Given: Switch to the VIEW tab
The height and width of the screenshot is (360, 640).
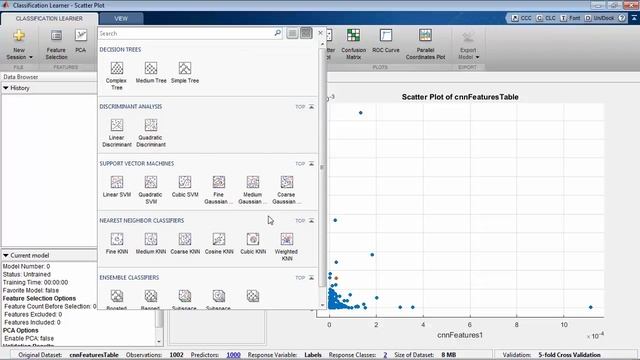Looking at the screenshot, I should (x=121, y=18).
